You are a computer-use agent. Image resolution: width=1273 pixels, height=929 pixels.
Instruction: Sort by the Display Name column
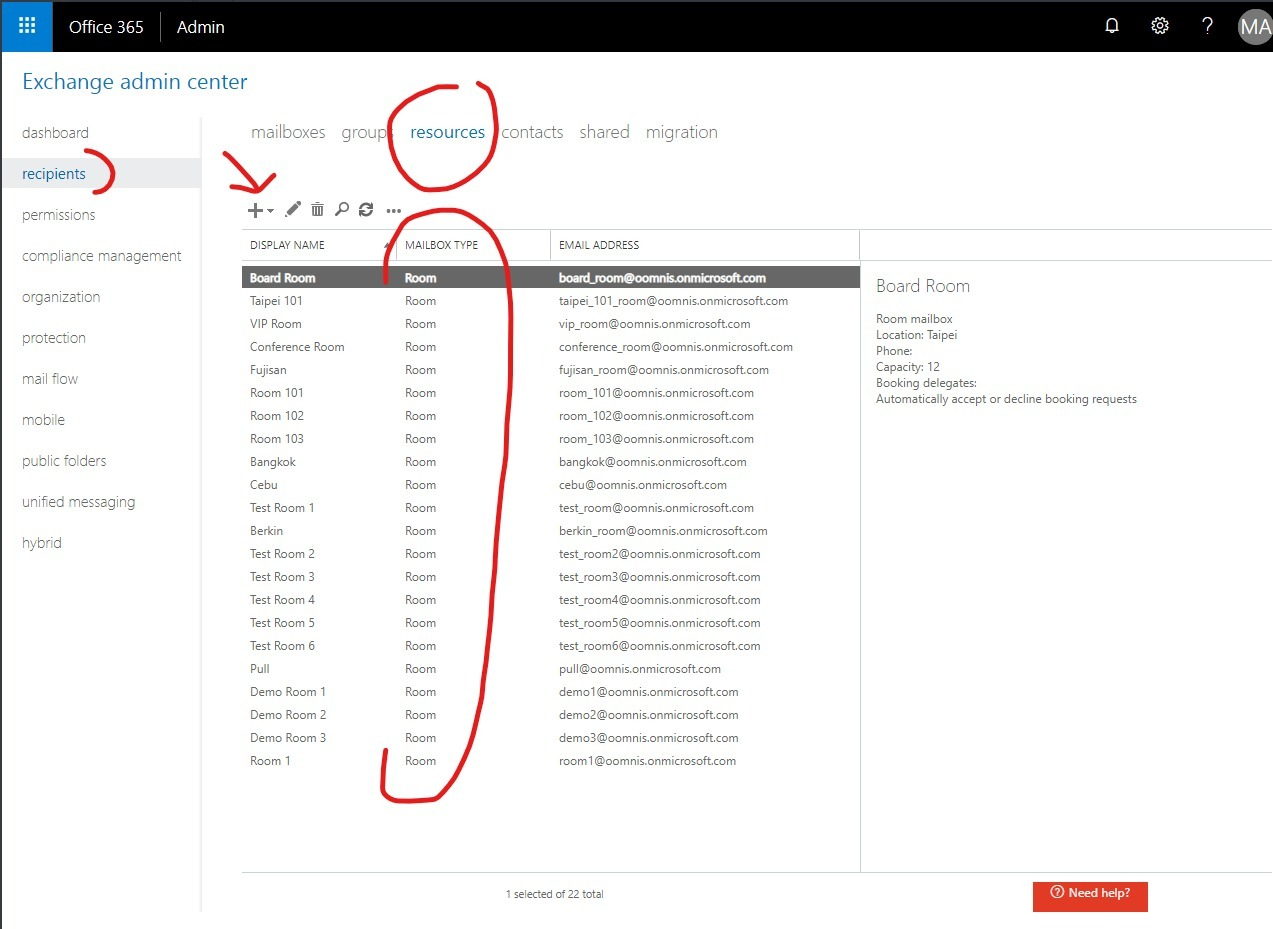(319, 245)
